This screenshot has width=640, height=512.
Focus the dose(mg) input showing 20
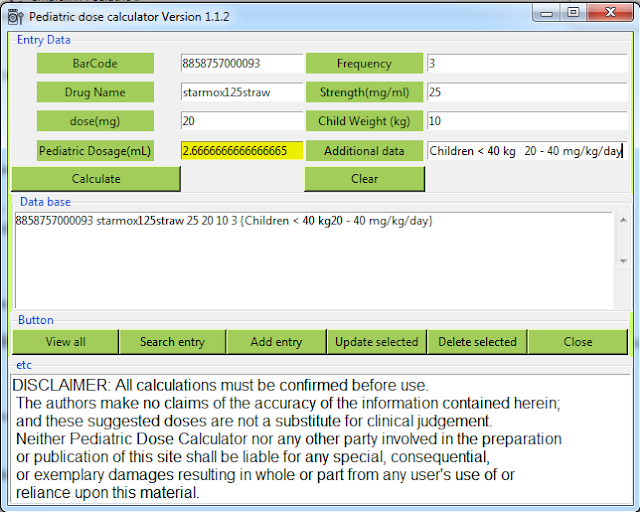pyautogui.click(x=242, y=121)
